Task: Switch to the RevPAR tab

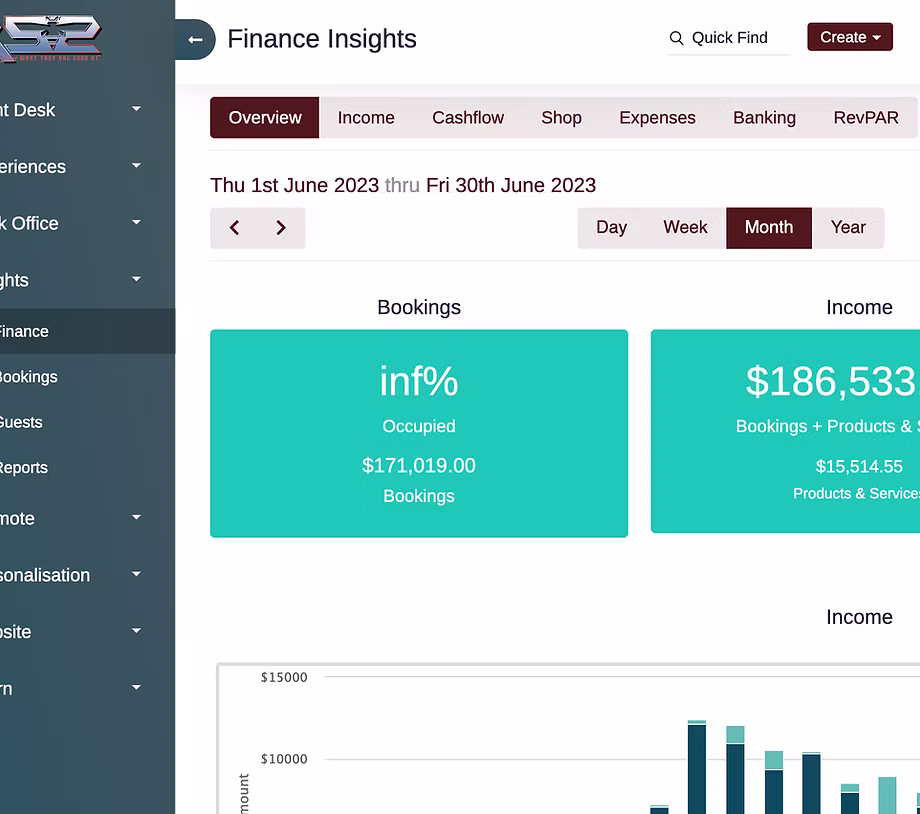Action: [865, 118]
